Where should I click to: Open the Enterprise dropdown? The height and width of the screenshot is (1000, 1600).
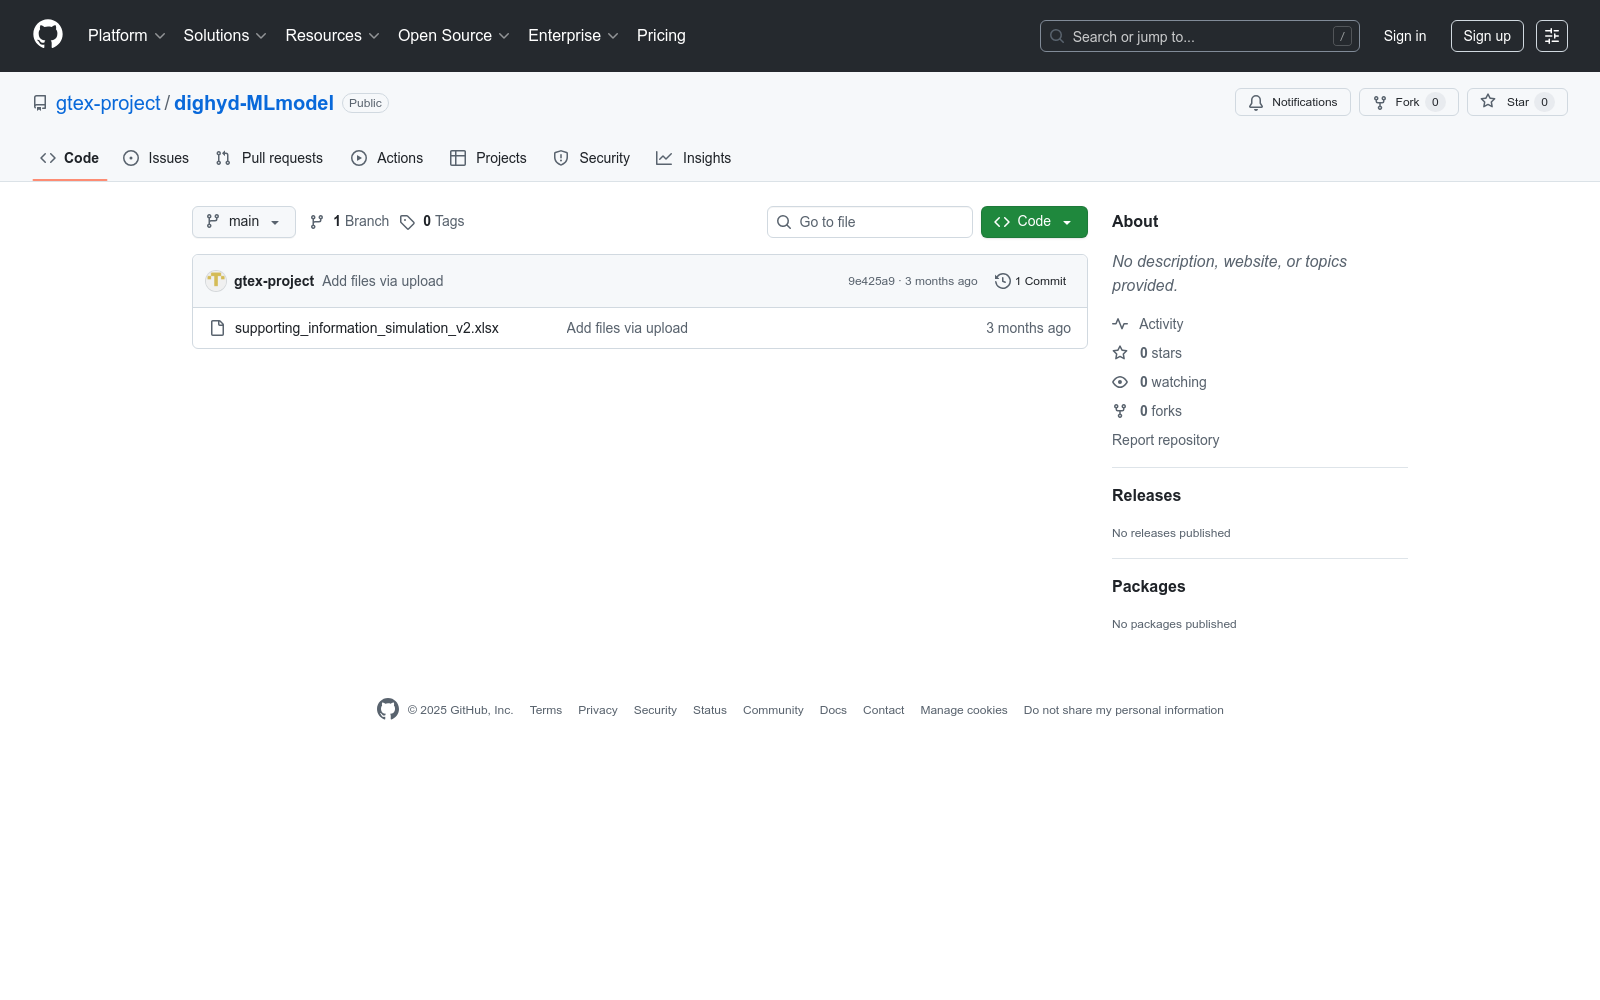pos(574,36)
